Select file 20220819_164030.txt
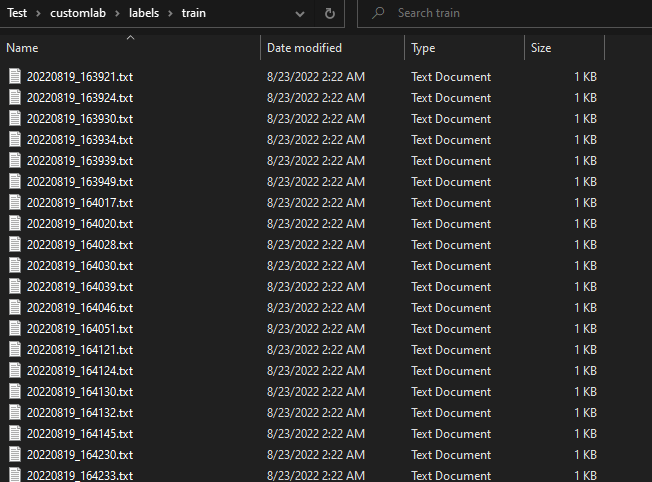Screen dimensions: 652x482 coord(80,266)
